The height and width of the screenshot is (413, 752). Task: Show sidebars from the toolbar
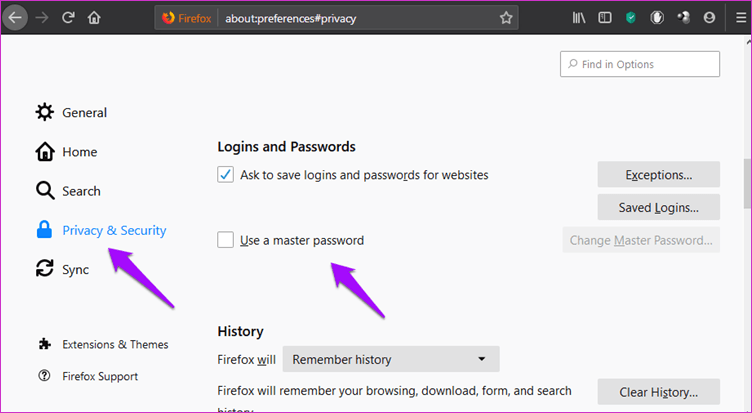tap(605, 18)
